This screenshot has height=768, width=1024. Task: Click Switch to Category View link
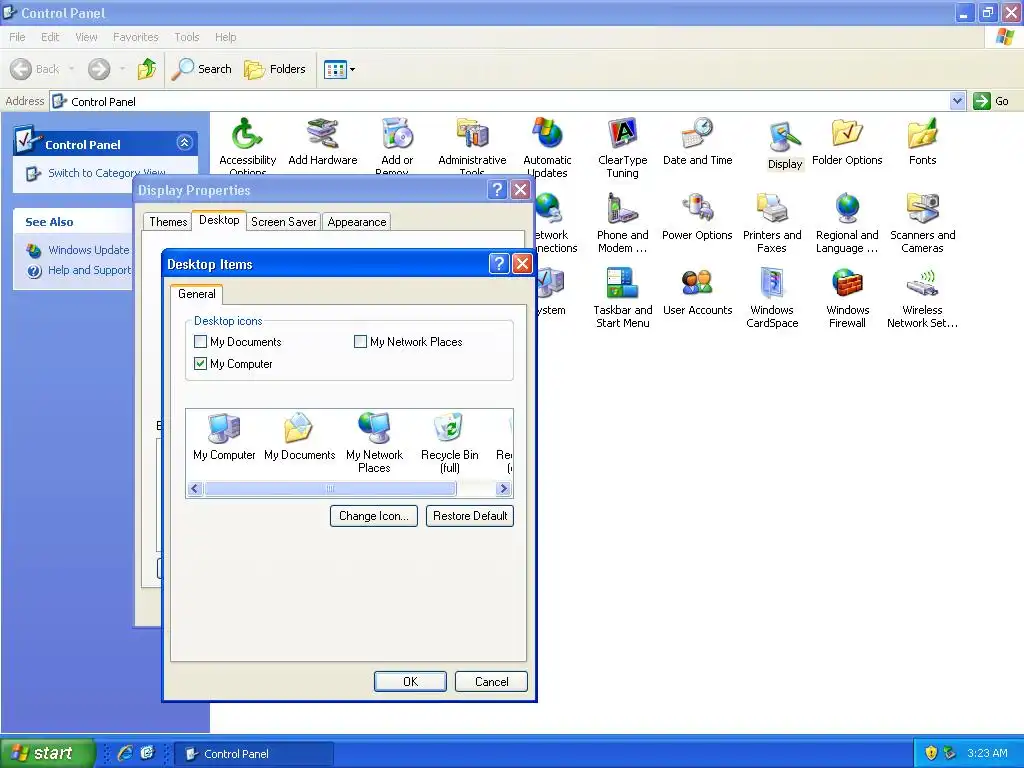106,173
